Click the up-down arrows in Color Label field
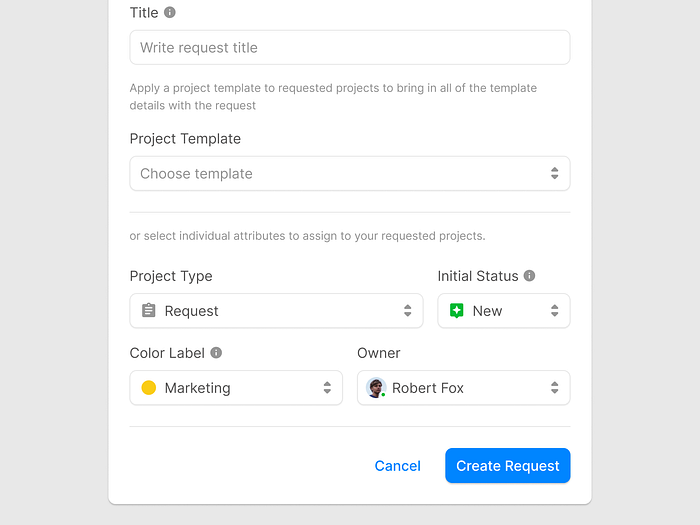The height and width of the screenshot is (525, 700). click(327, 388)
